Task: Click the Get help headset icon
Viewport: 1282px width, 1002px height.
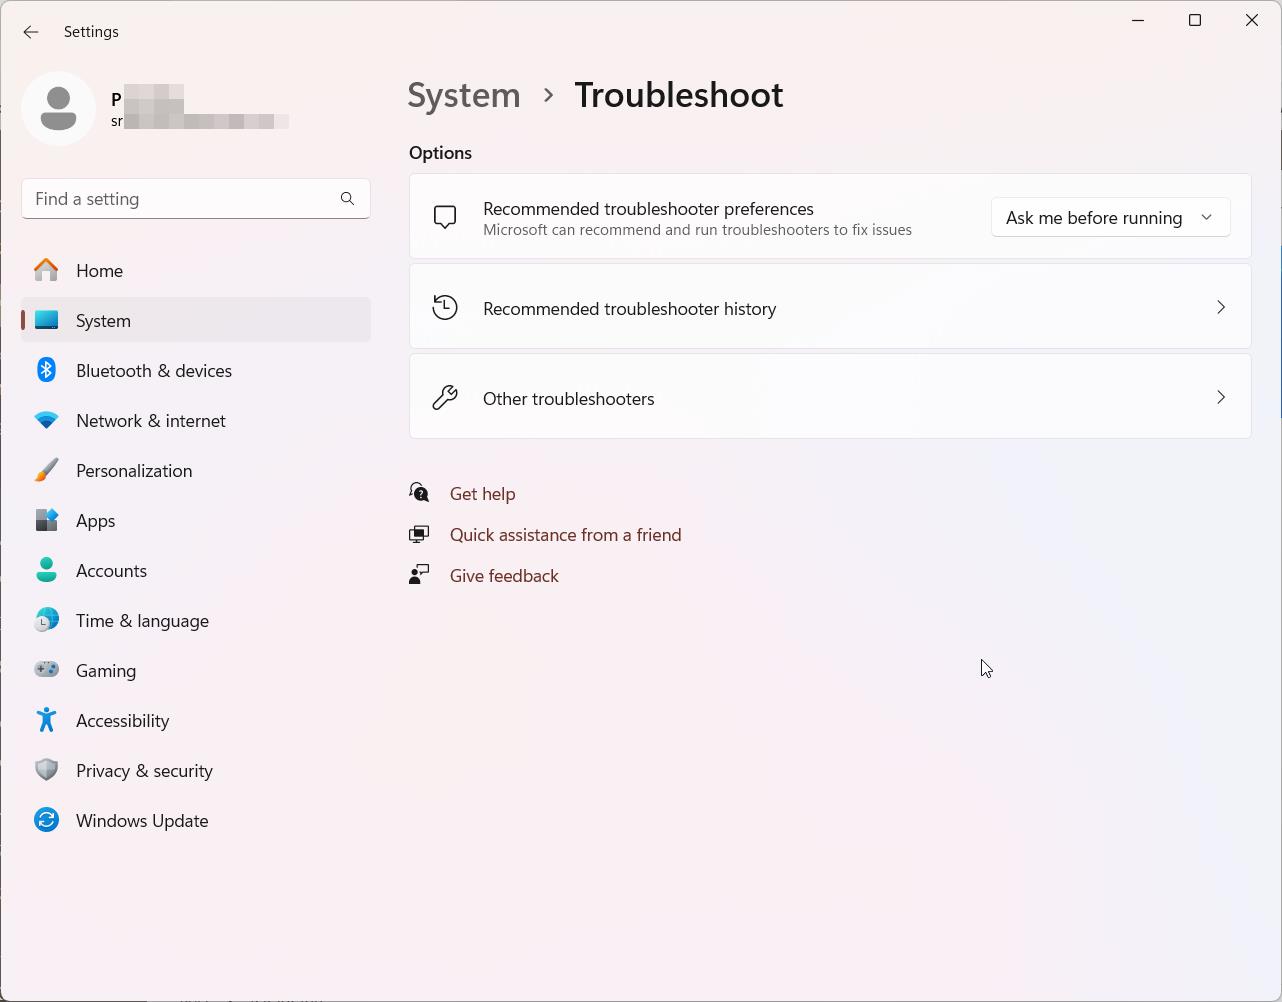Action: pos(419,493)
